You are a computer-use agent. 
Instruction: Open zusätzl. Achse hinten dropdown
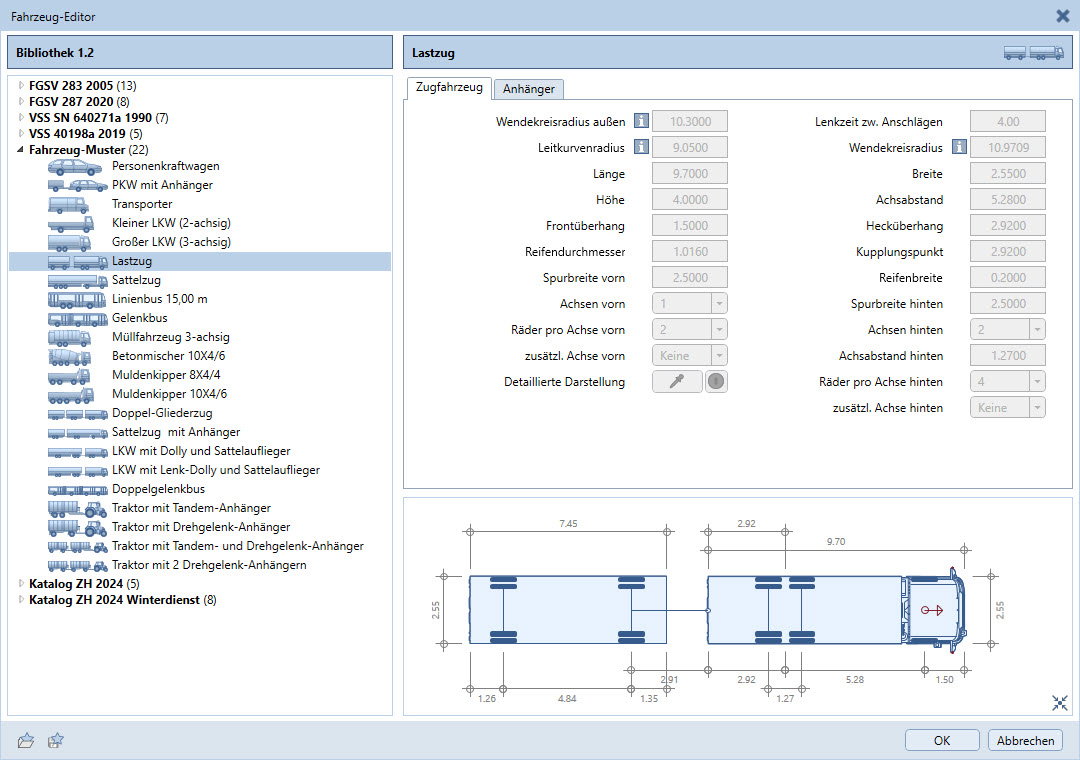click(1007, 407)
